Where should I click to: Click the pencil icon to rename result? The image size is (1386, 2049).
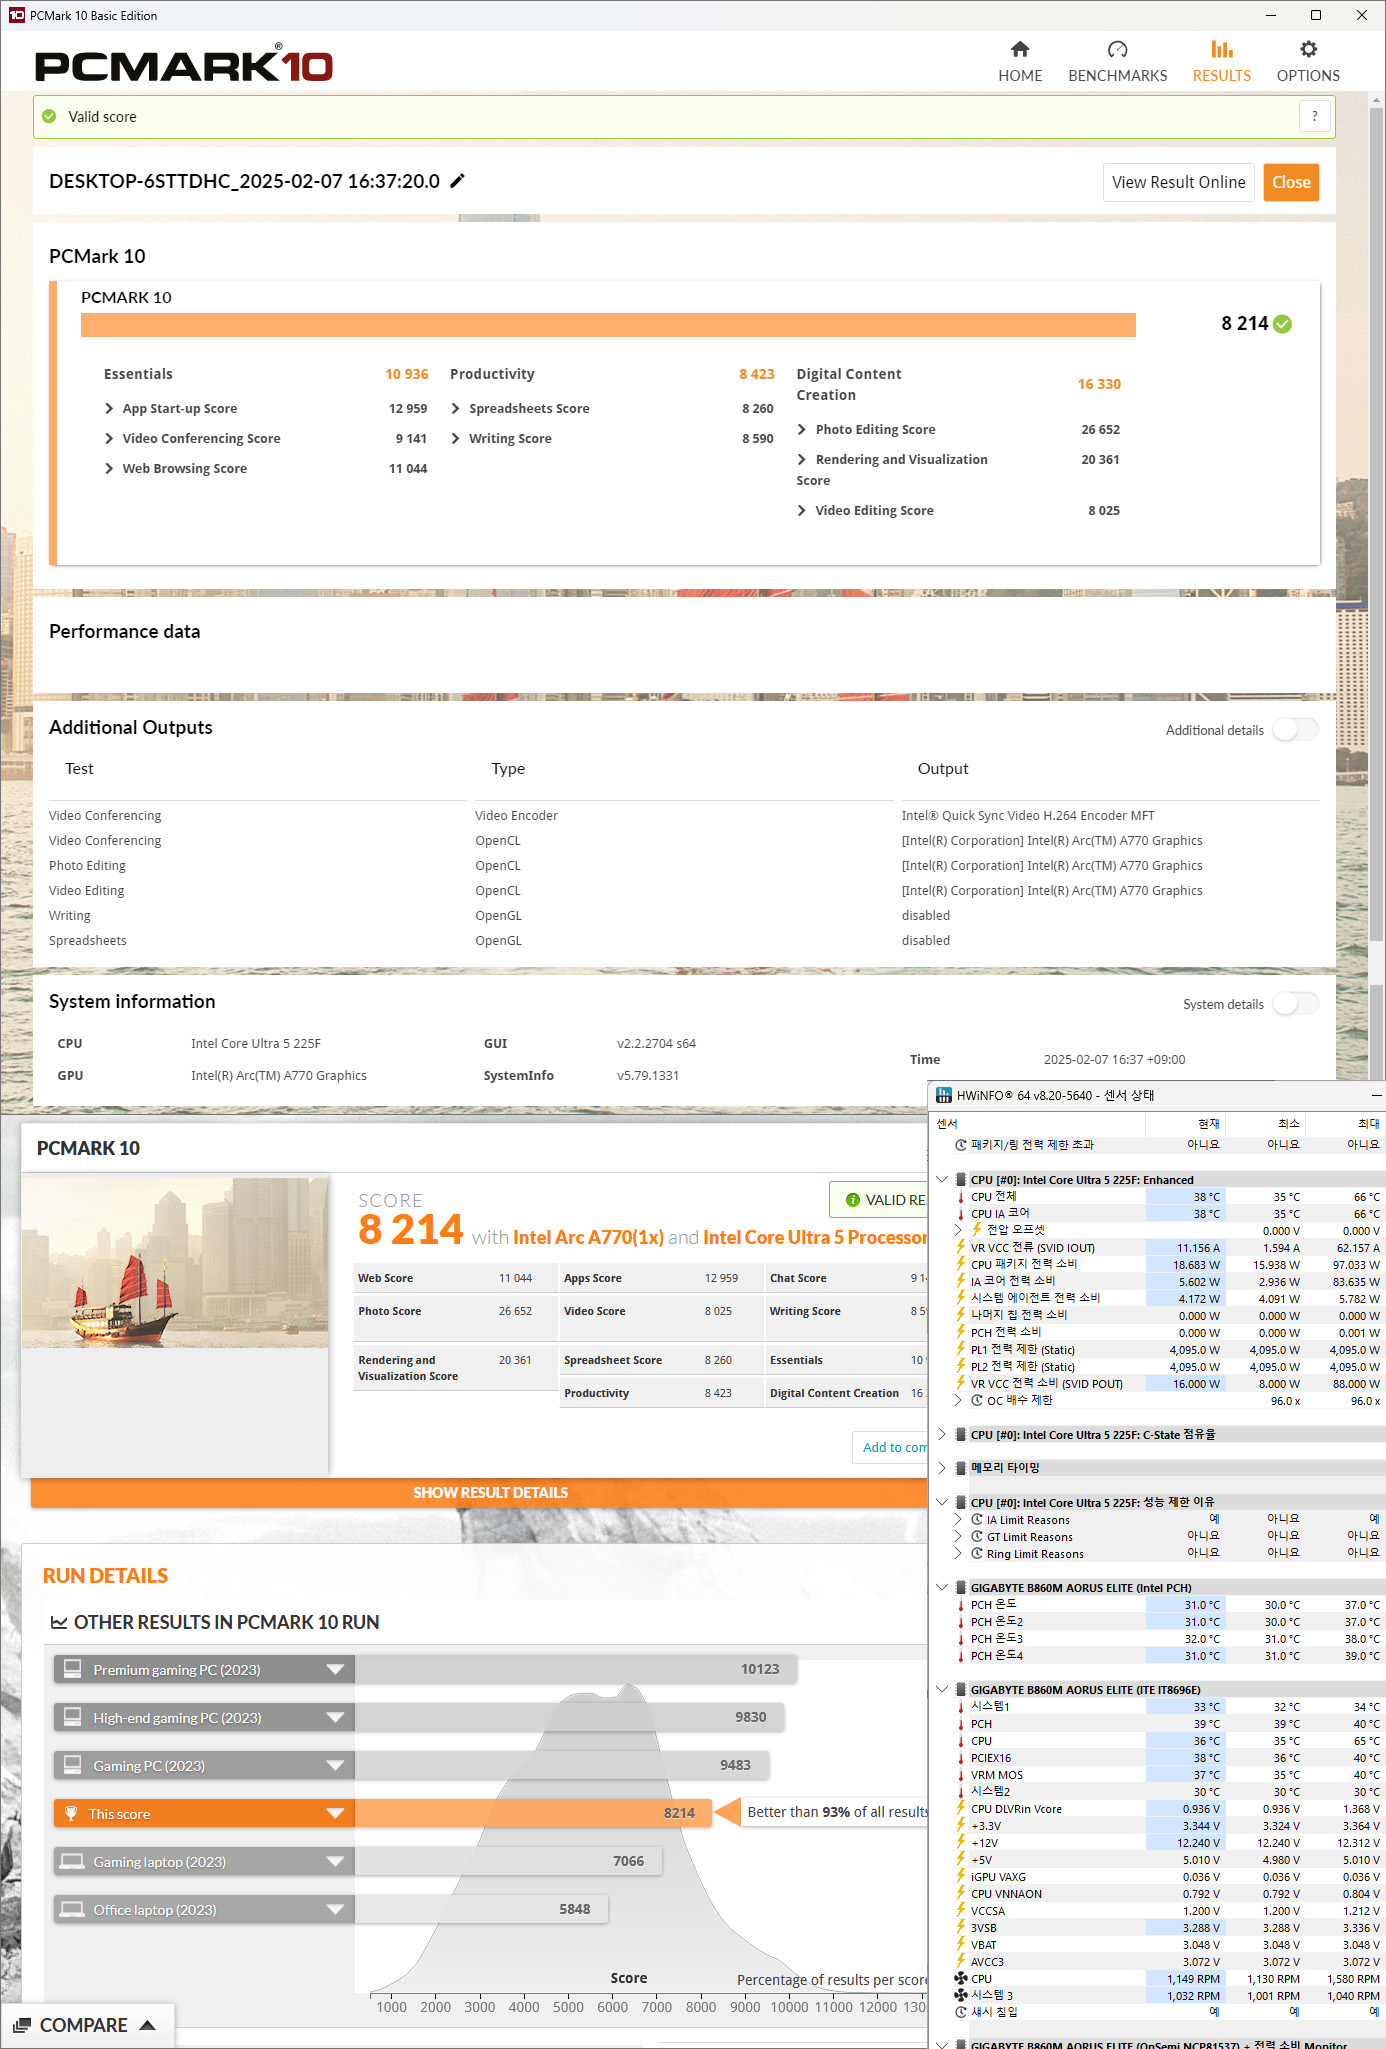tap(458, 181)
